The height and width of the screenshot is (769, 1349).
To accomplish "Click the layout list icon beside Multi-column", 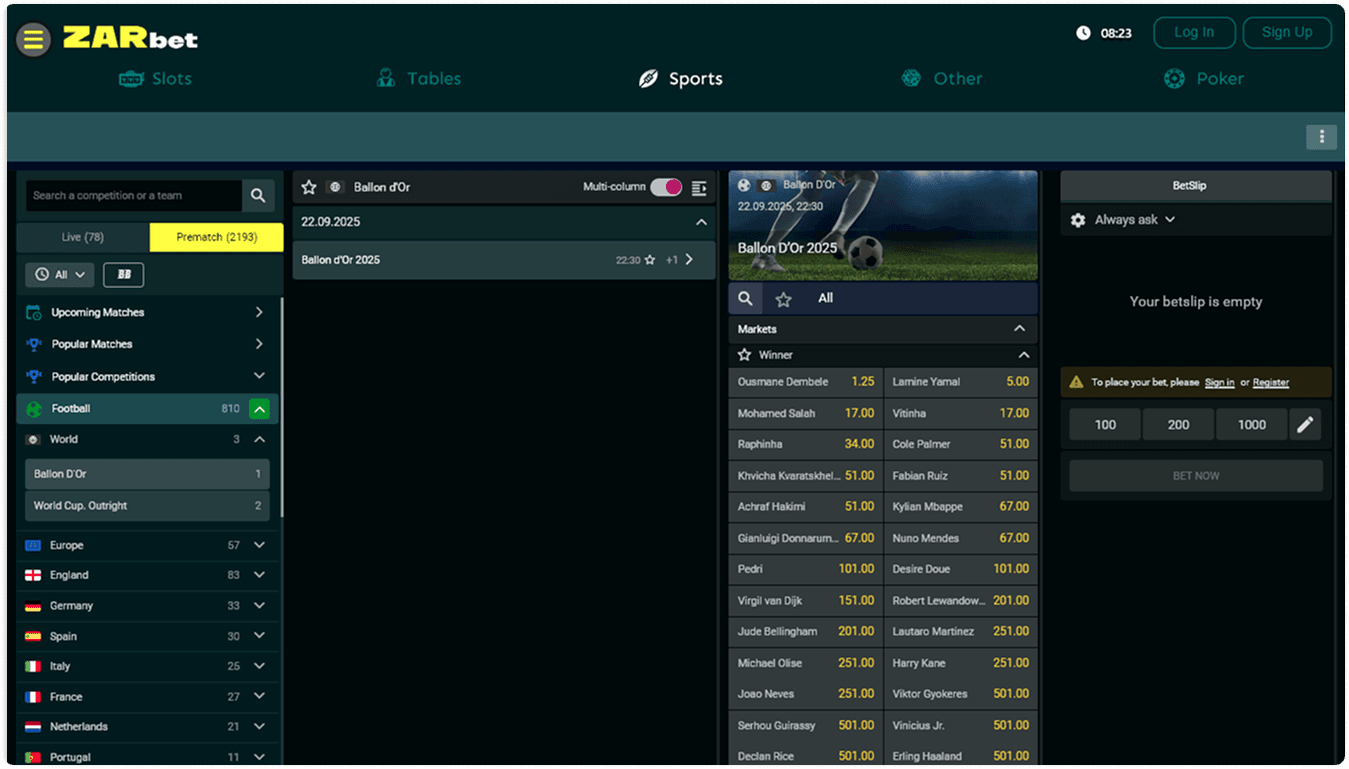I will [x=699, y=187].
